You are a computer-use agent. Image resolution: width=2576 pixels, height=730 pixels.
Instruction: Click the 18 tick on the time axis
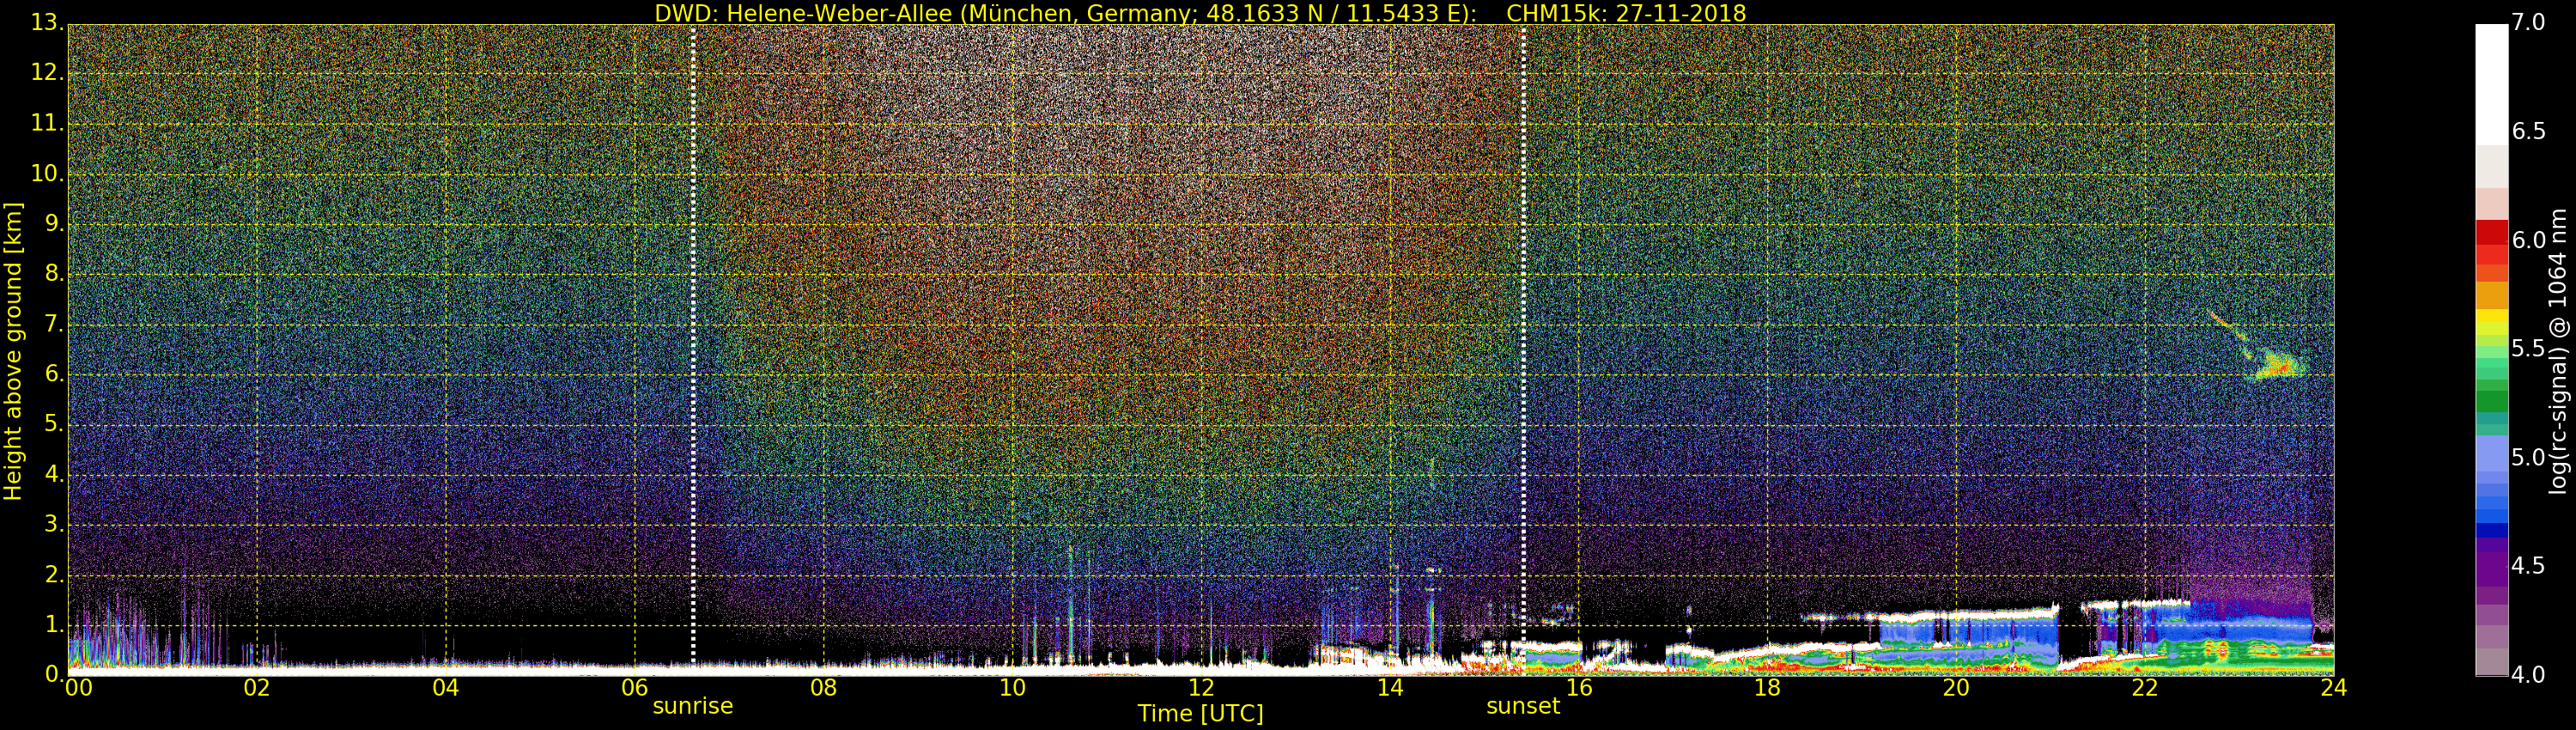[1767, 688]
